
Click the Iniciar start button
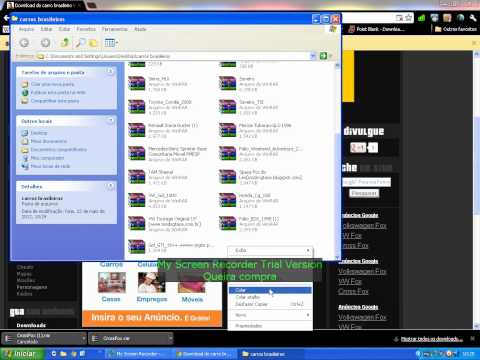[22, 354]
